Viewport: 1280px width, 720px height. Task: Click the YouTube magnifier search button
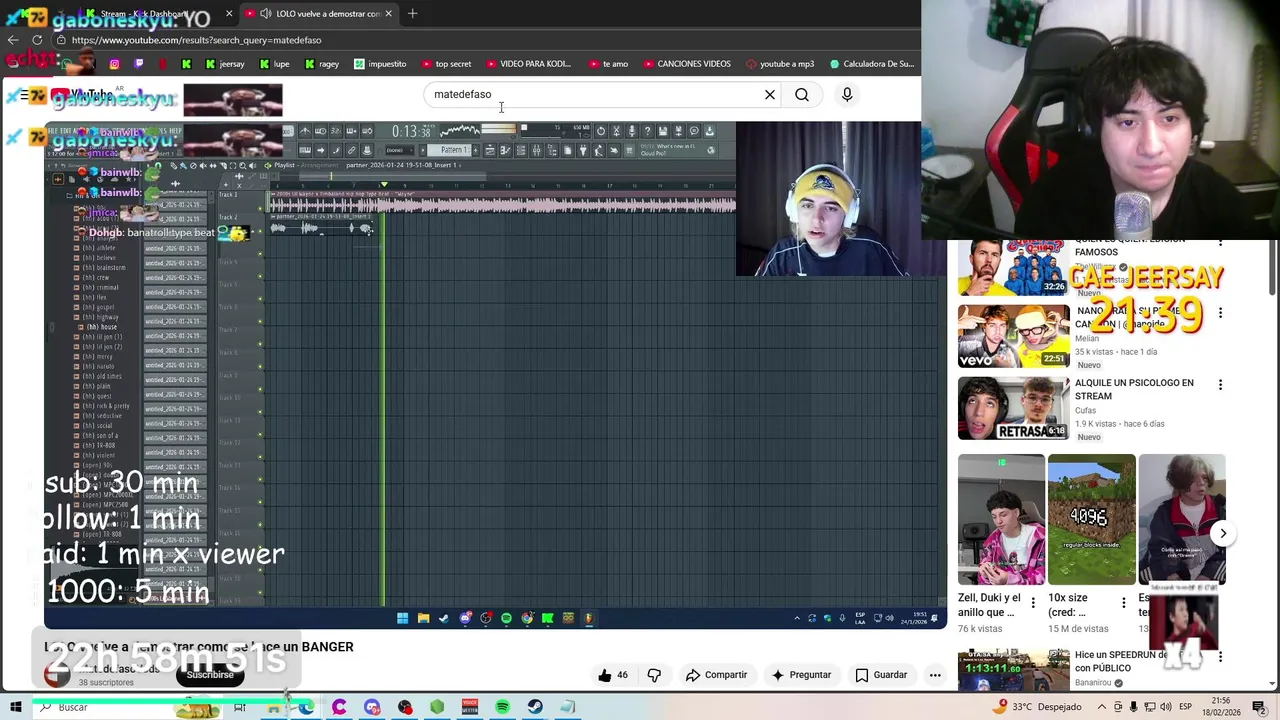[802, 95]
